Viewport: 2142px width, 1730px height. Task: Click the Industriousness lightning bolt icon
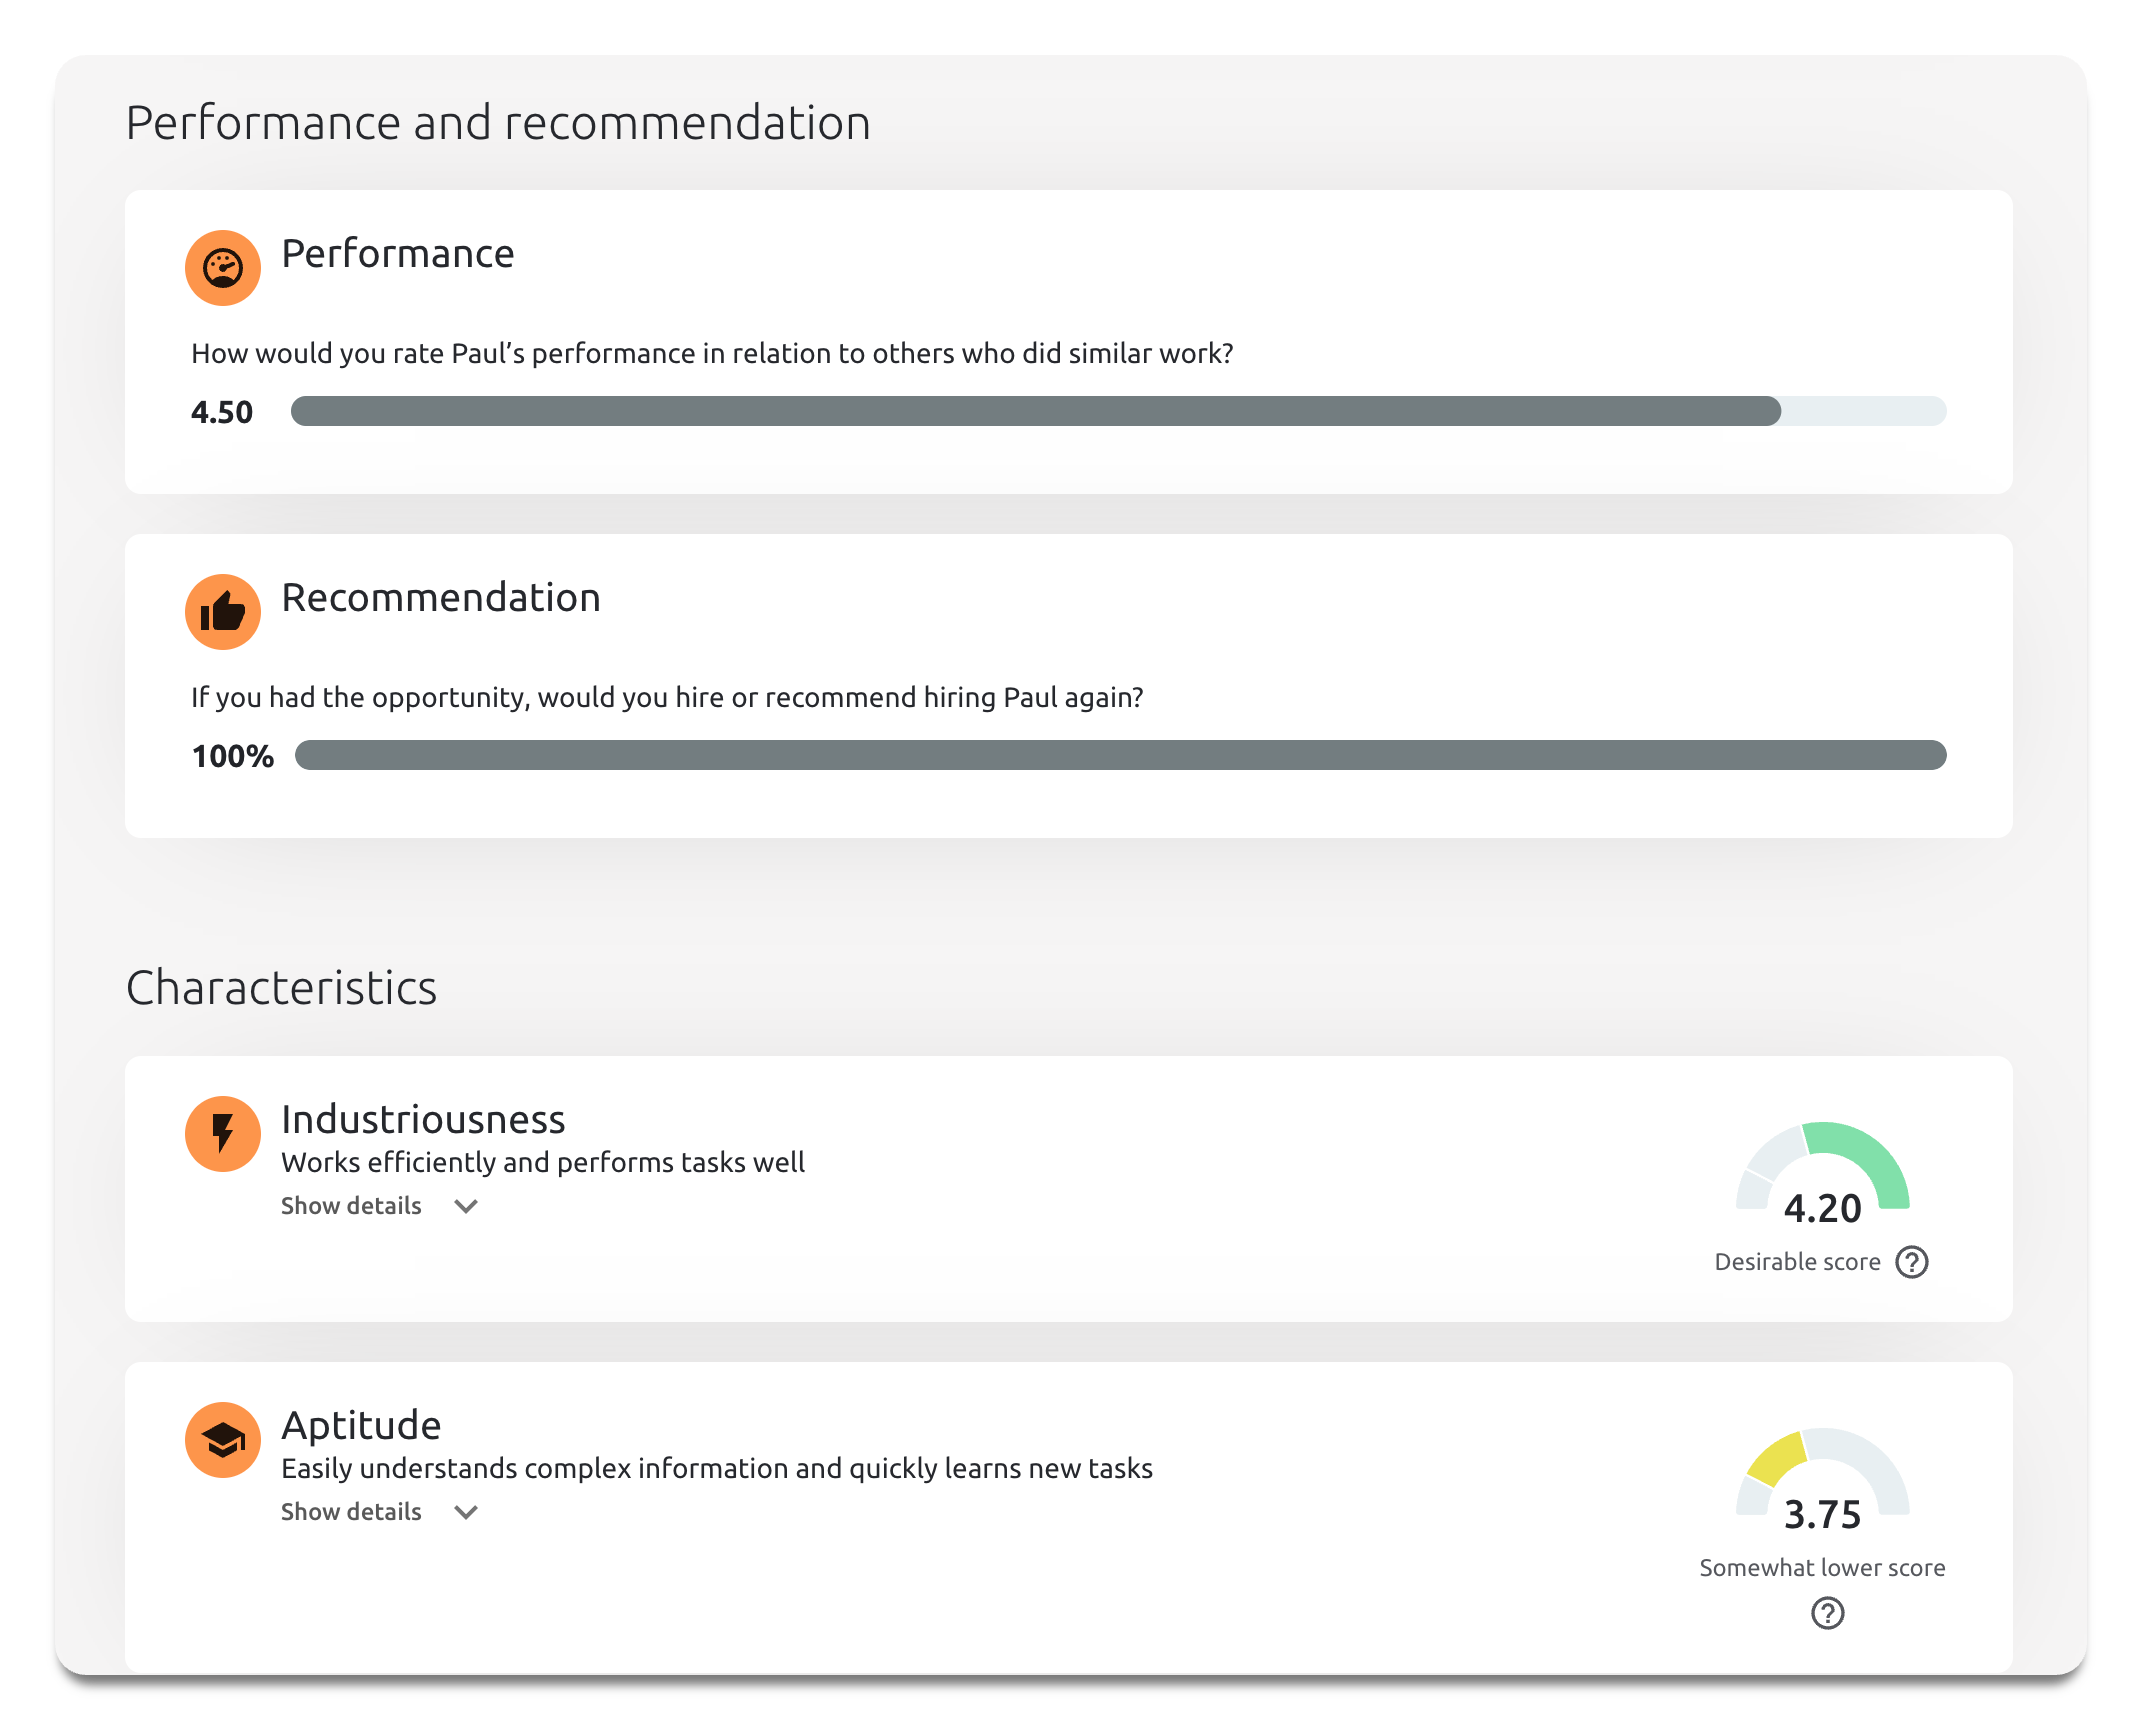(x=223, y=1134)
